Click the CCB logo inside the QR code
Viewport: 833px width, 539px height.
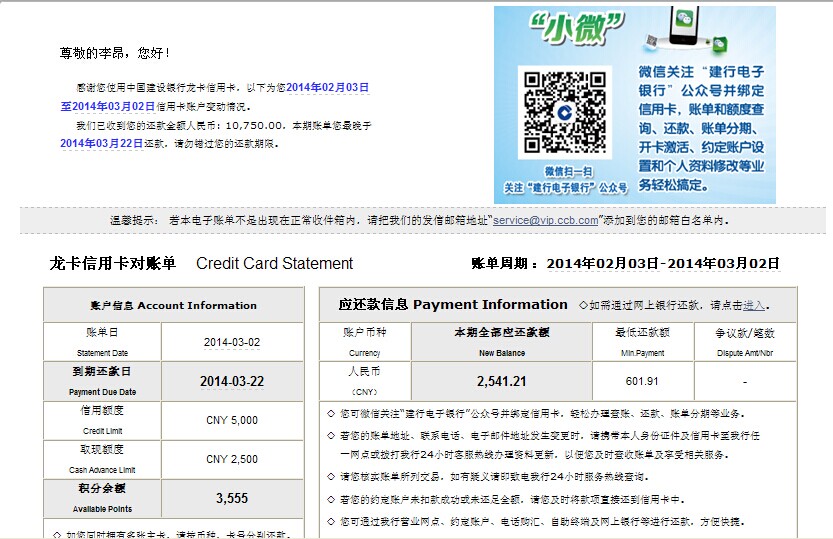565,112
